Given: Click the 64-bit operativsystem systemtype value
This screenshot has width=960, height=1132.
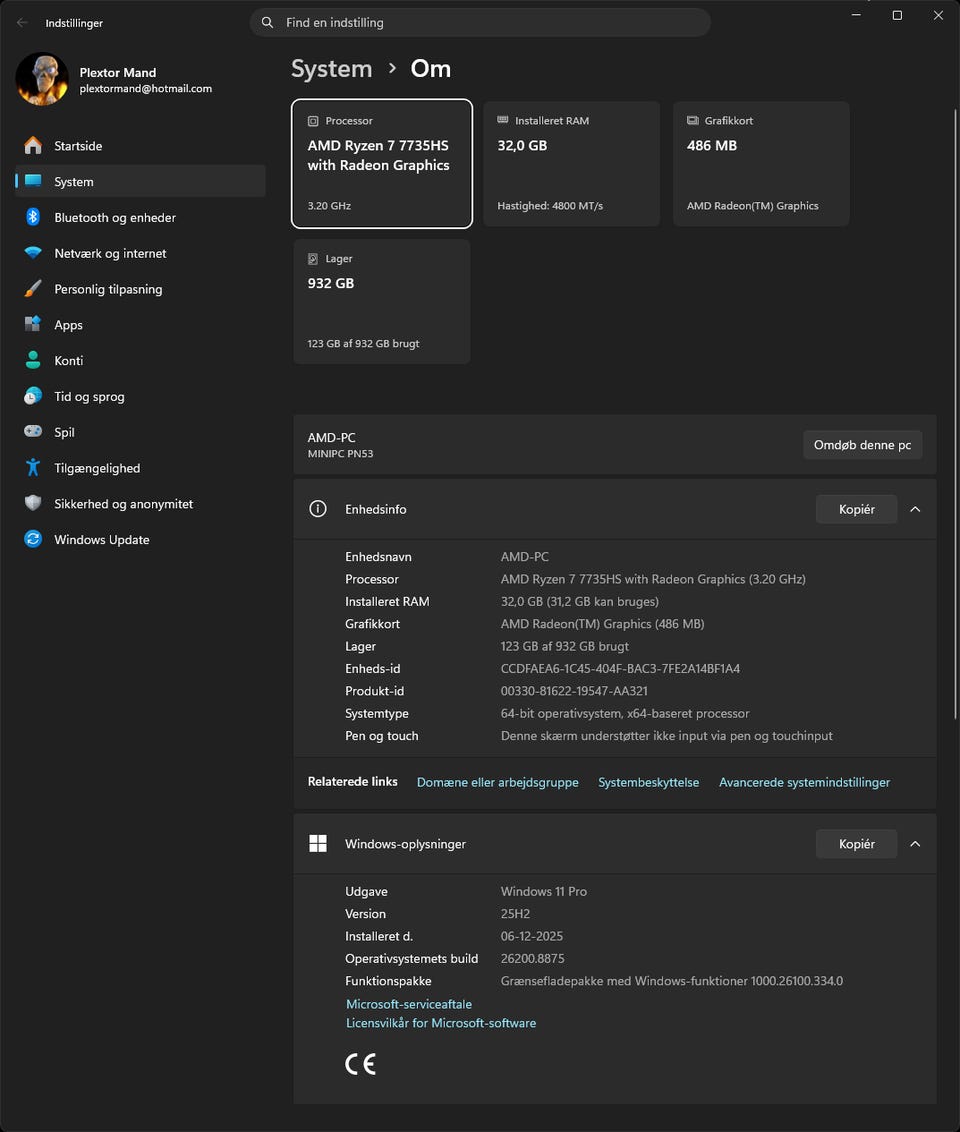Looking at the screenshot, I should [625, 713].
